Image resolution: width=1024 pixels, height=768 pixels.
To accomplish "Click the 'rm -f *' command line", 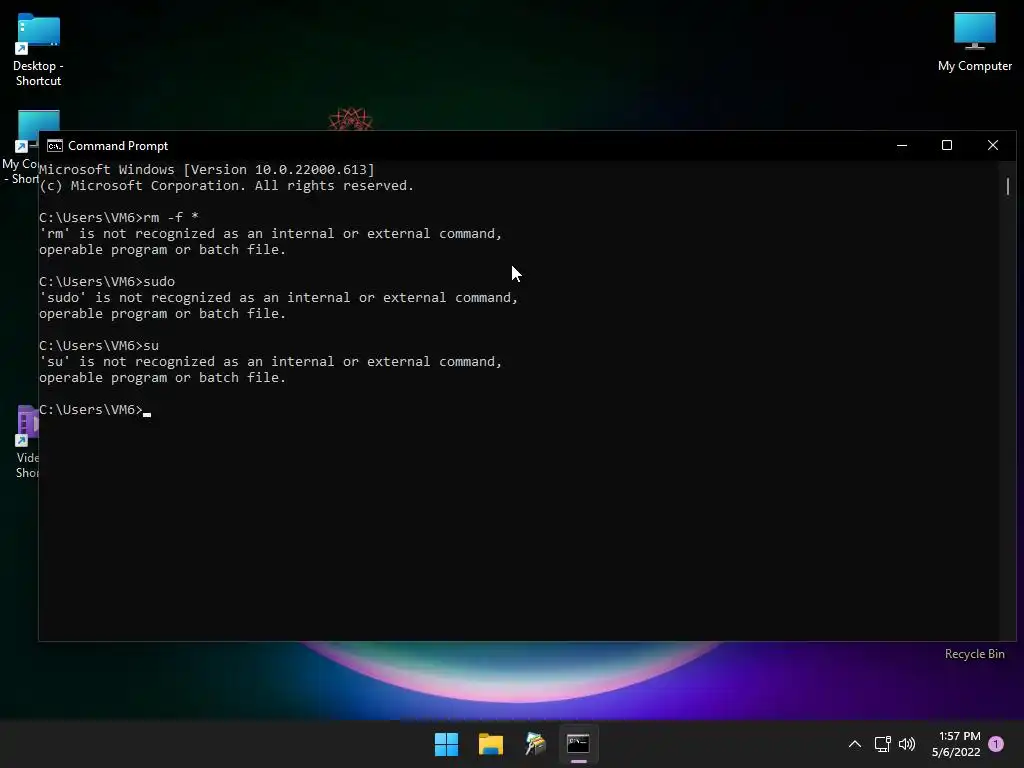I will [118, 217].
